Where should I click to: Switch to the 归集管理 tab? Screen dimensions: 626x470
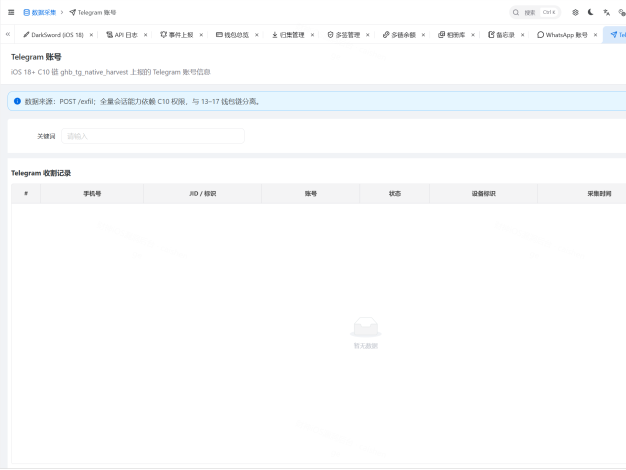pyautogui.click(x=288, y=35)
